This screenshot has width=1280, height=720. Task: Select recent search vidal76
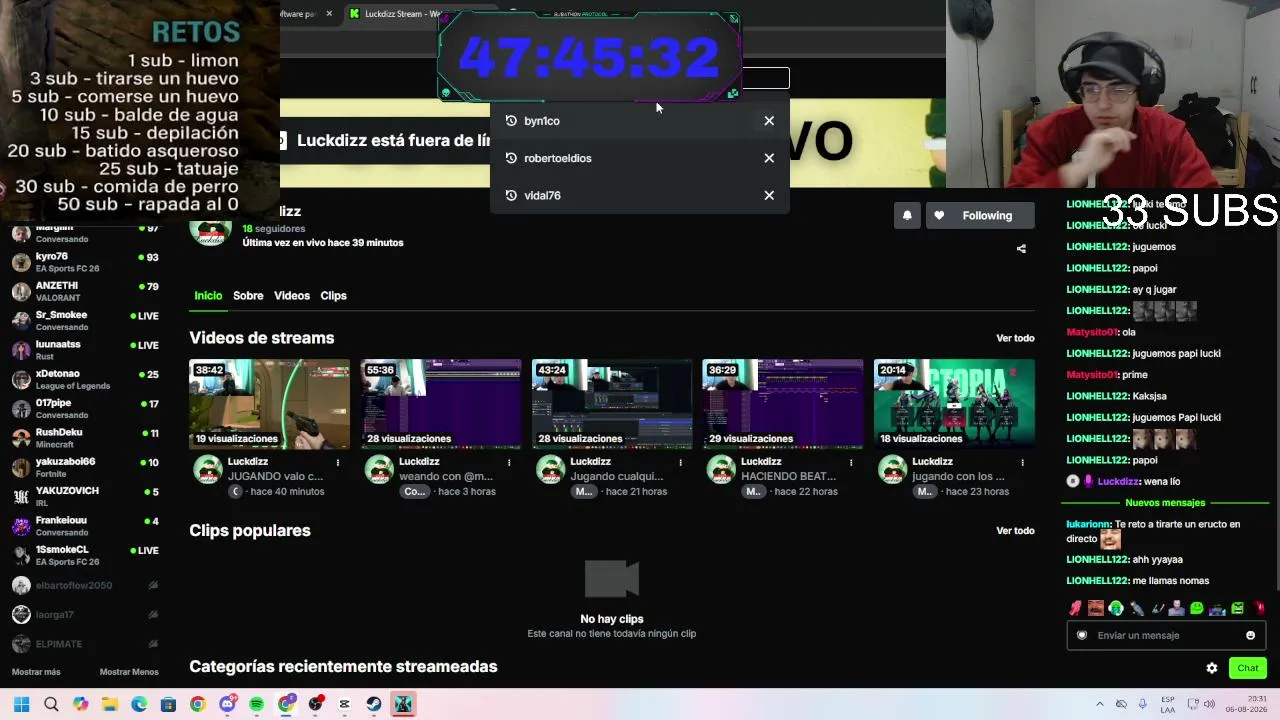pos(640,196)
